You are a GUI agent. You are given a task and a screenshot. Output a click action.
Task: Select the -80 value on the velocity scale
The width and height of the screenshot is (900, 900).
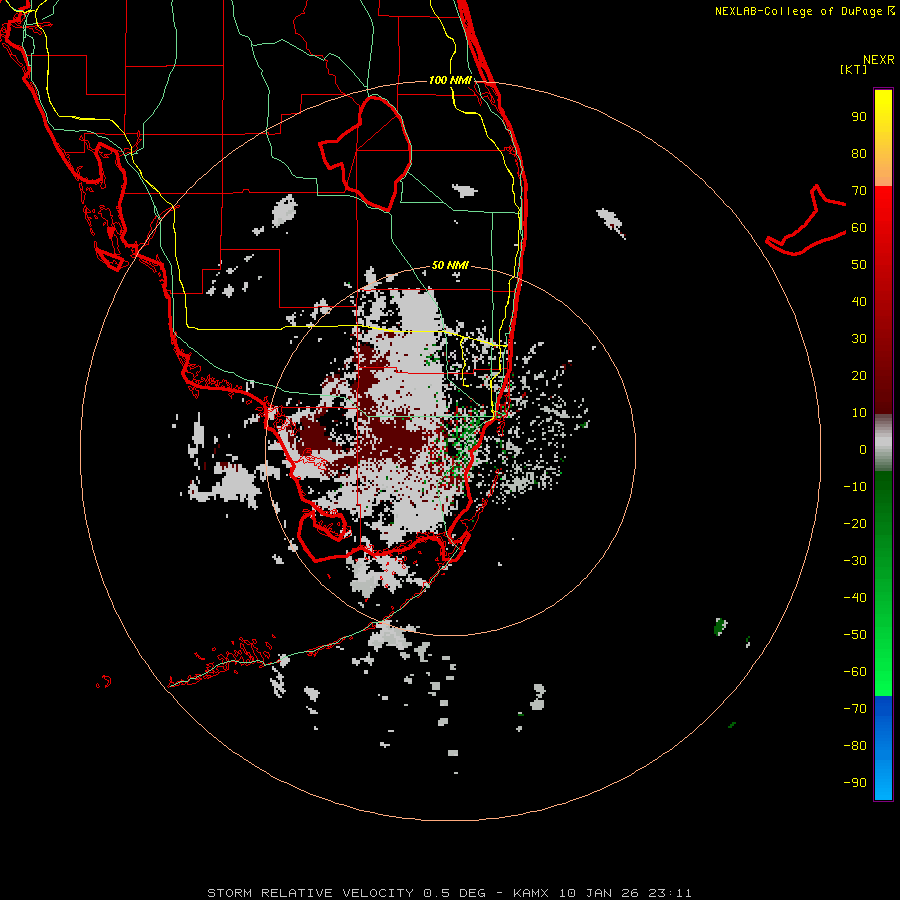coord(855,746)
